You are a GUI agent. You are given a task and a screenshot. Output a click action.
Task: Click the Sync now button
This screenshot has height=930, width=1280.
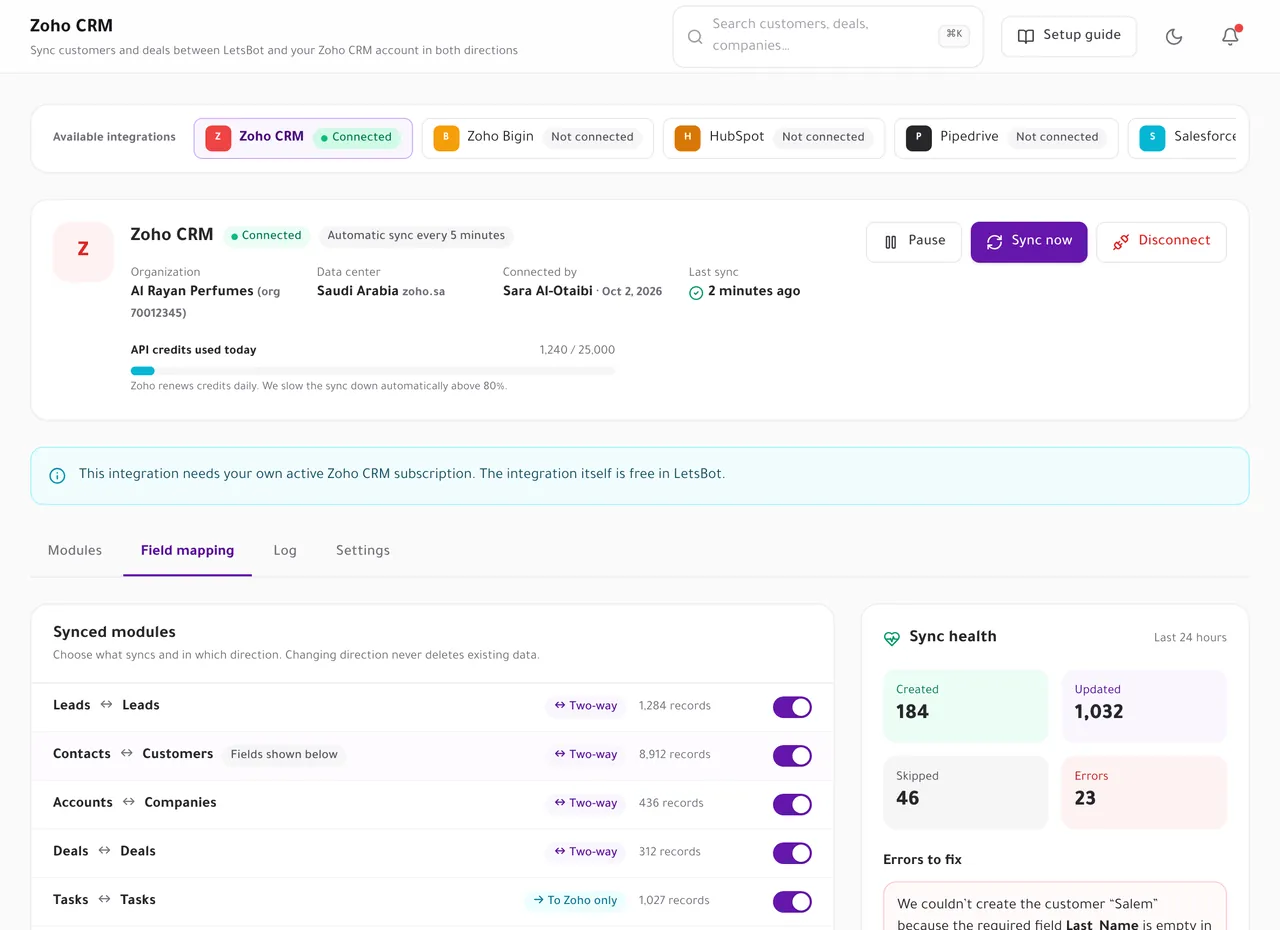pos(1029,242)
